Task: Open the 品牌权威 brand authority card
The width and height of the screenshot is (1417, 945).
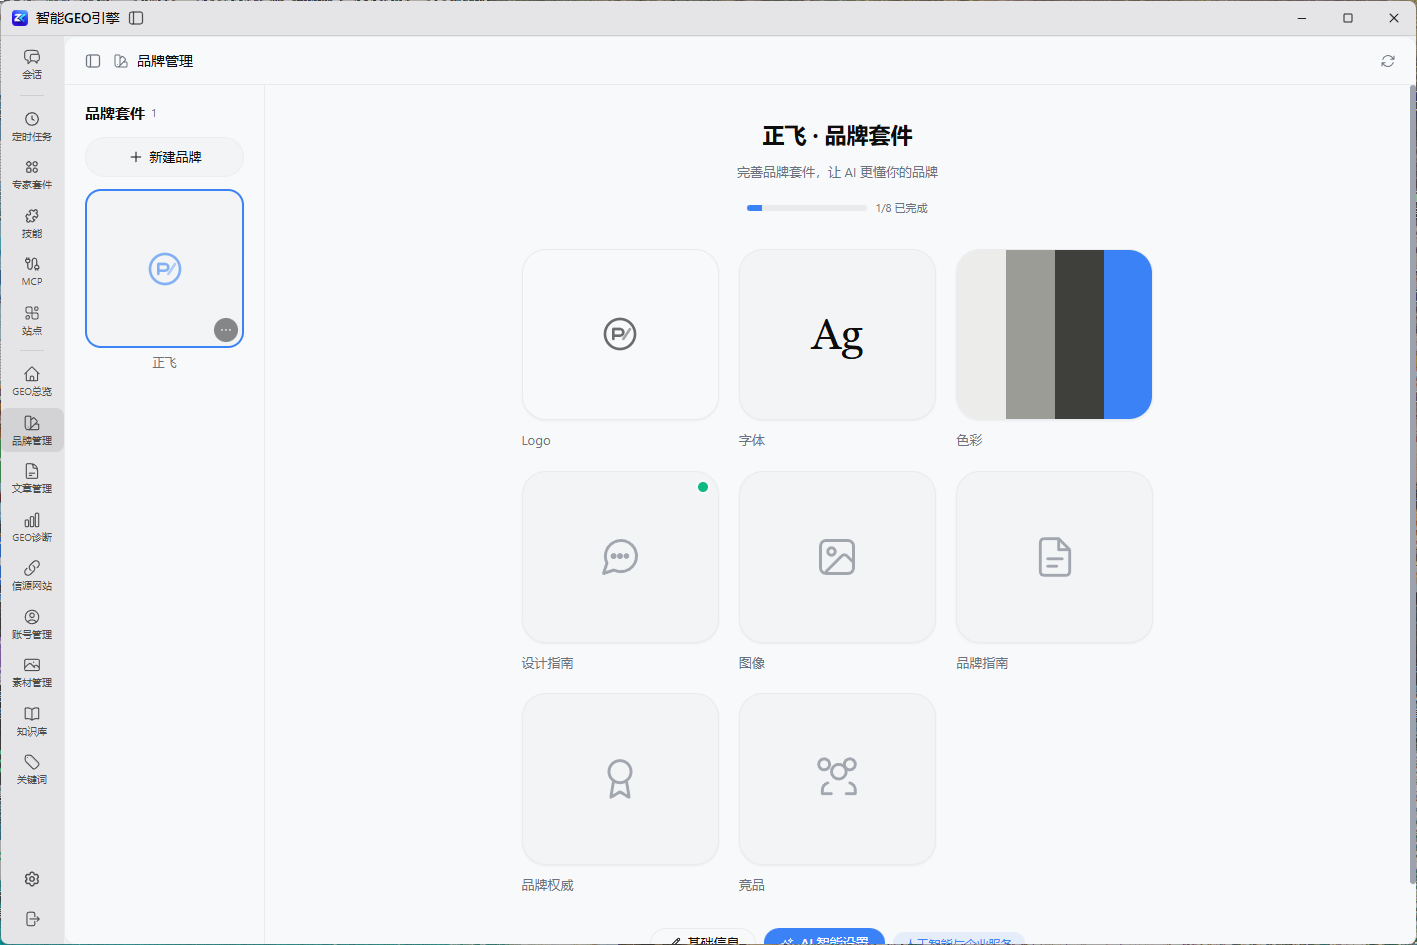Action: coord(620,779)
